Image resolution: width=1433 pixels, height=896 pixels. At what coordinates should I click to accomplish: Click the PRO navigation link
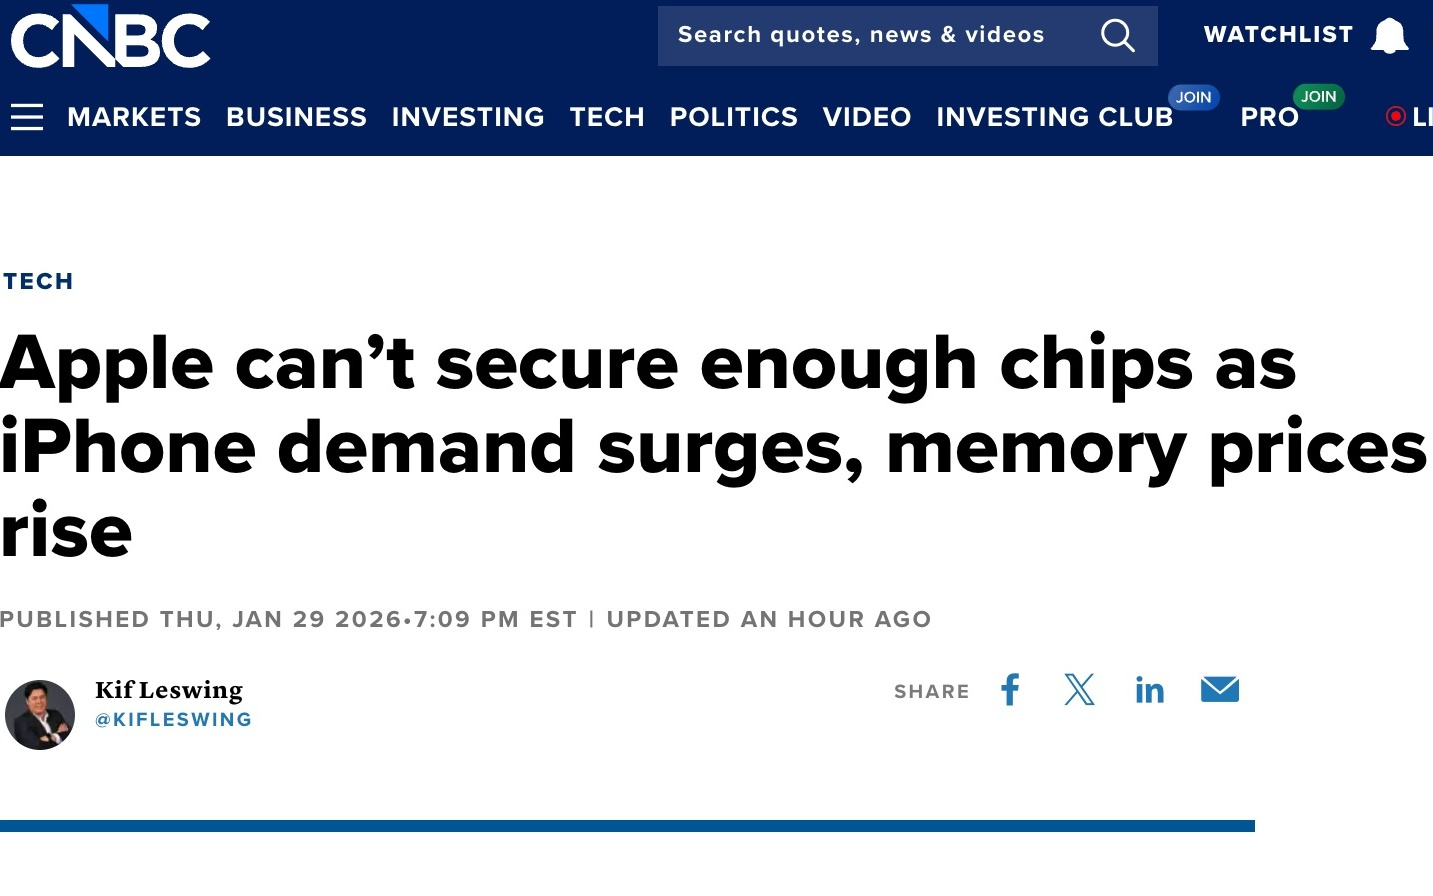1269,117
